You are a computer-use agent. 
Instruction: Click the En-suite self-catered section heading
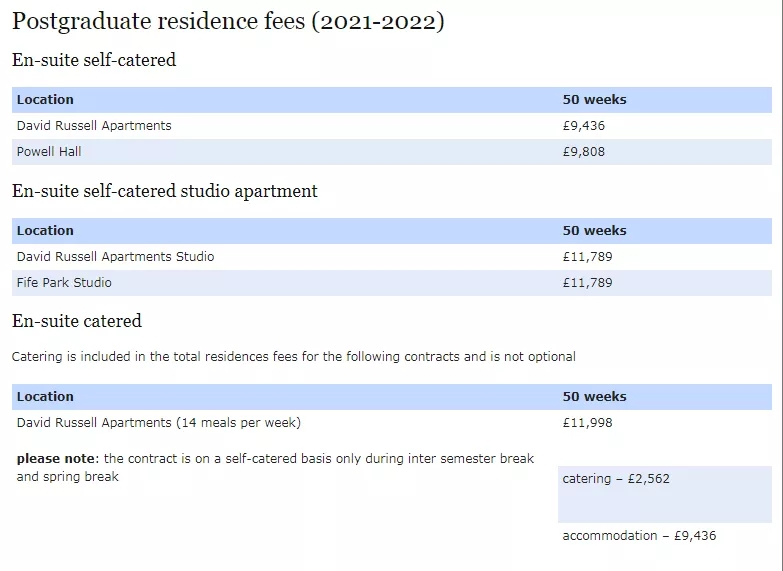click(94, 60)
